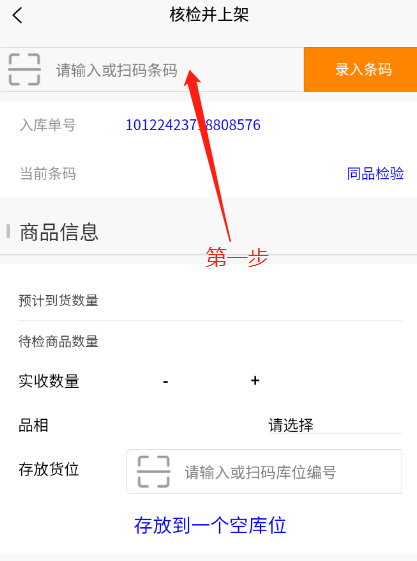Decrease 实收数量 with the minus sign
Screen dimensions: 417x561
pyautogui.click(x=166, y=381)
